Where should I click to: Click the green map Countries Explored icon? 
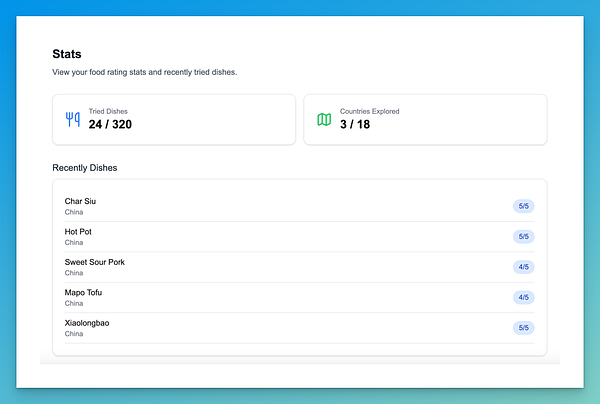pyautogui.click(x=324, y=119)
